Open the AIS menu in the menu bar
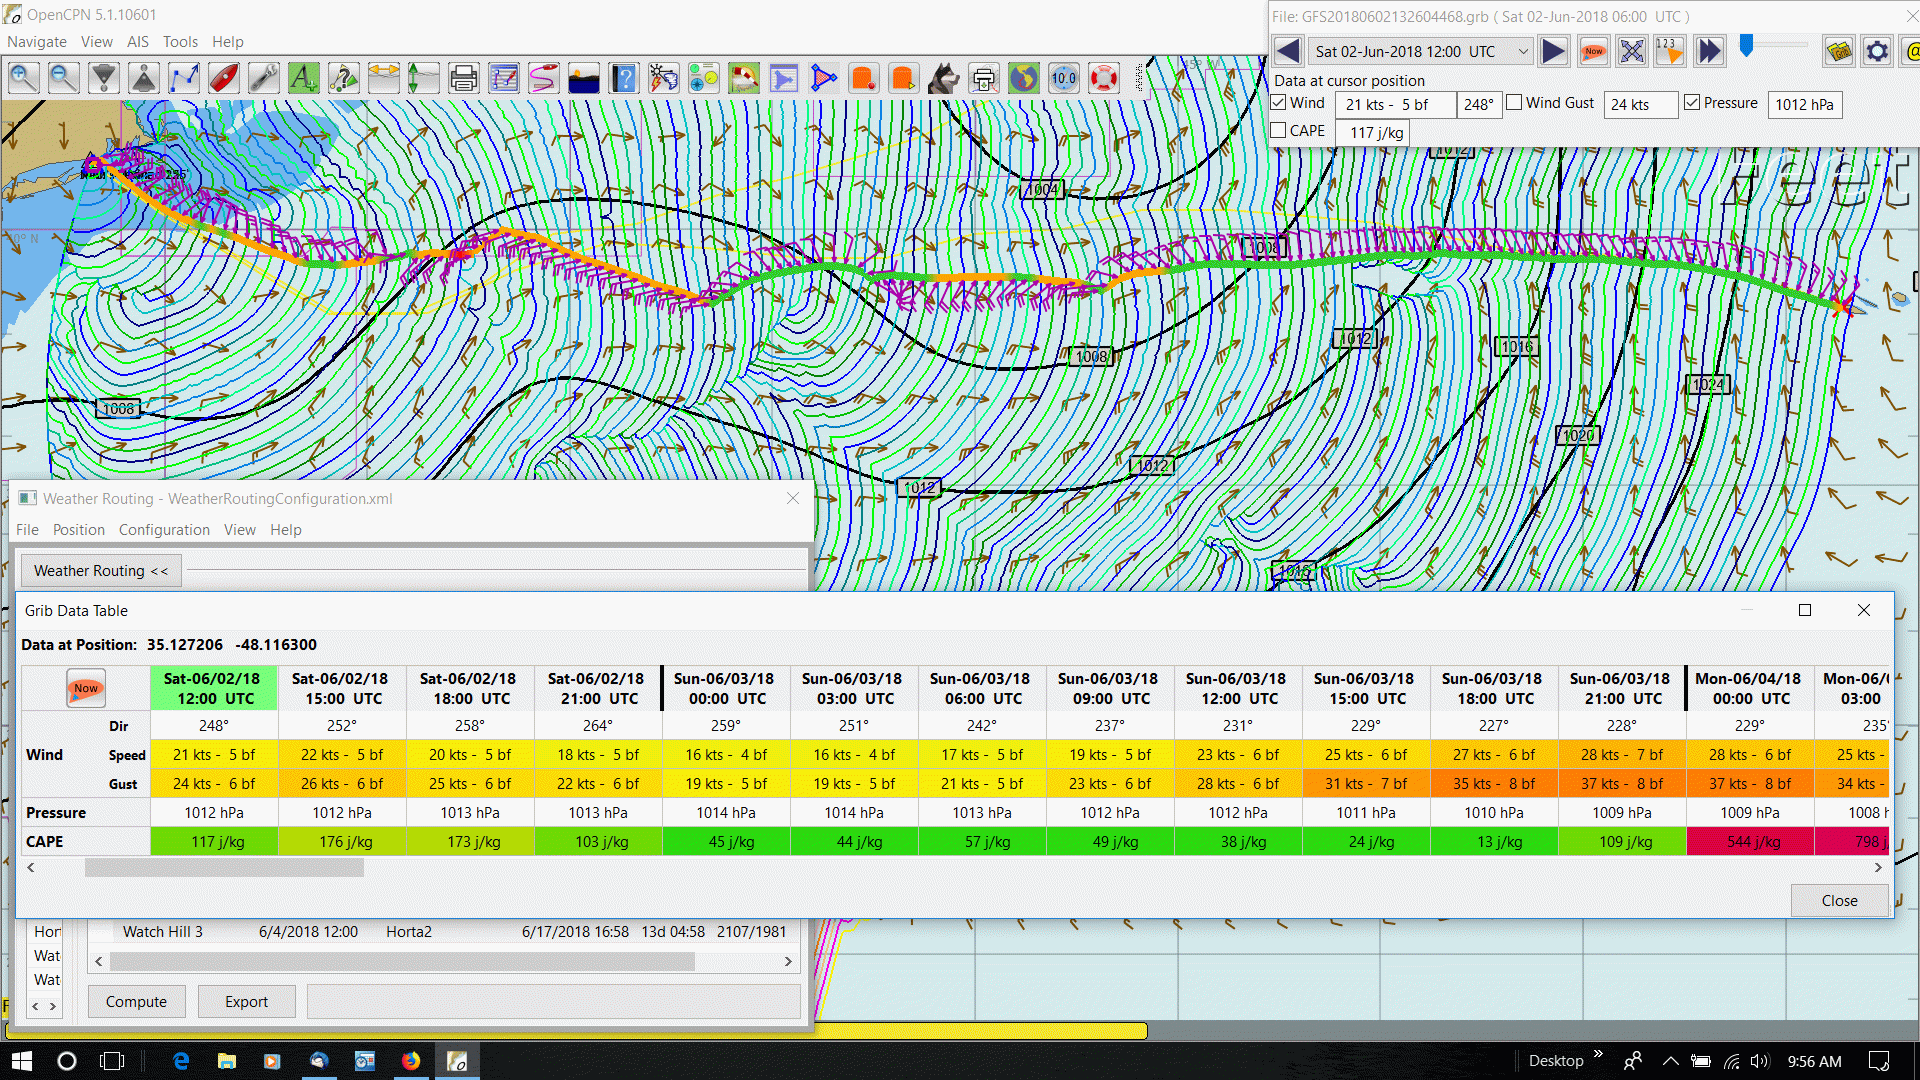Image resolution: width=1920 pixels, height=1080 pixels. pos(137,41)
